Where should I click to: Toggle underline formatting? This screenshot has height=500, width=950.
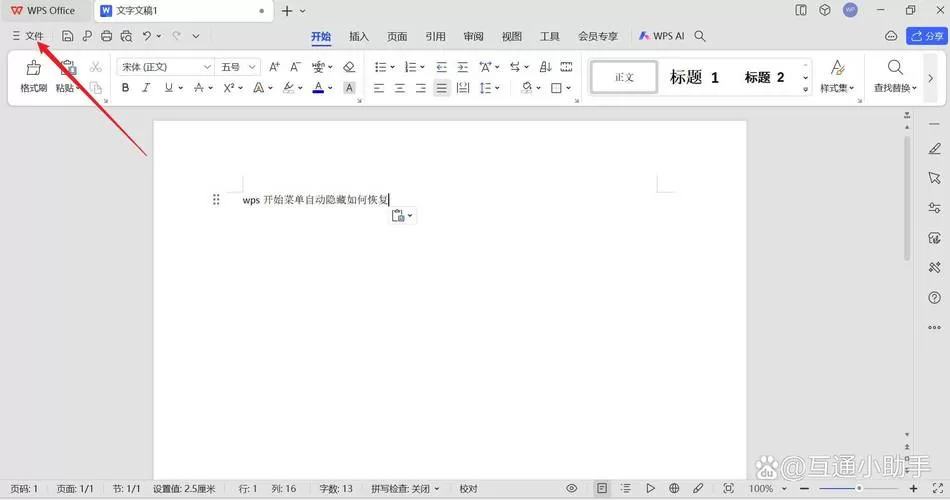[x=168, y=88]
